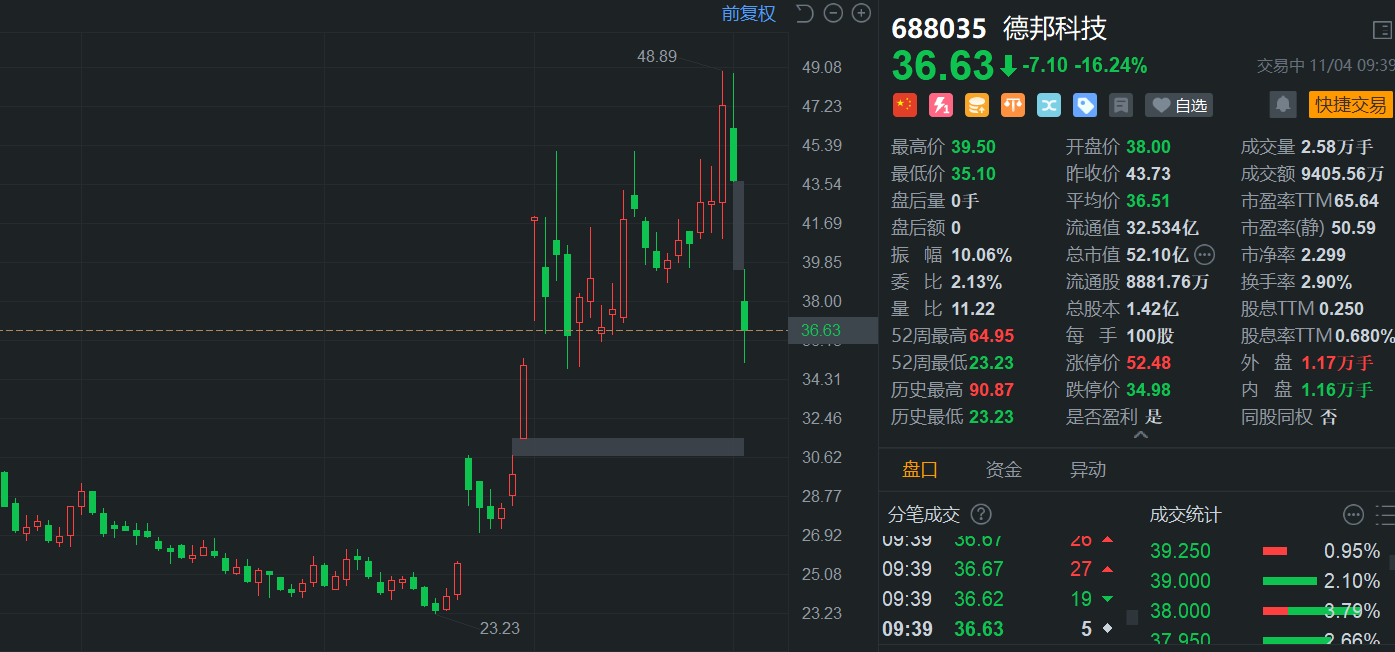Click the 39.250 volume distribution bar
Image resolution: width=1395 pixels, height=652 pixels.
1274,551
